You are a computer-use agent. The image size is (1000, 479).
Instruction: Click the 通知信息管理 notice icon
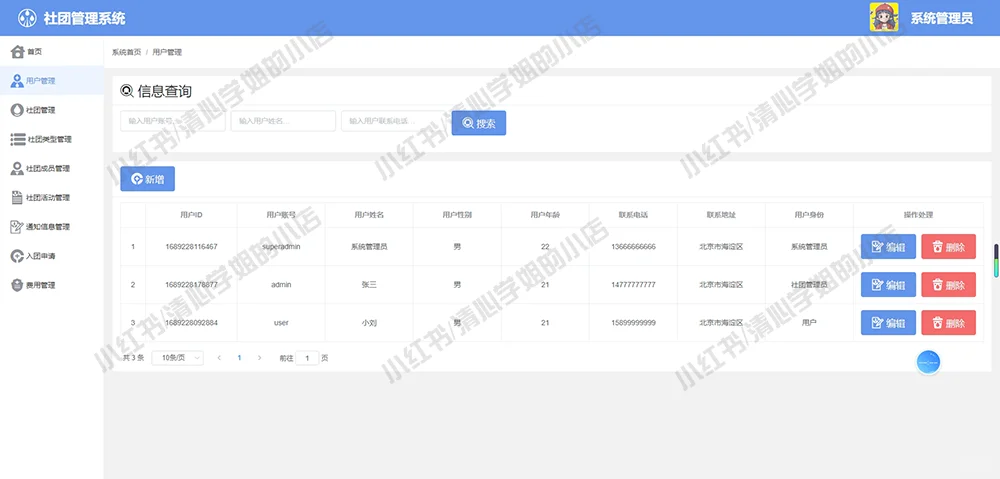click(x=17, y=227)
